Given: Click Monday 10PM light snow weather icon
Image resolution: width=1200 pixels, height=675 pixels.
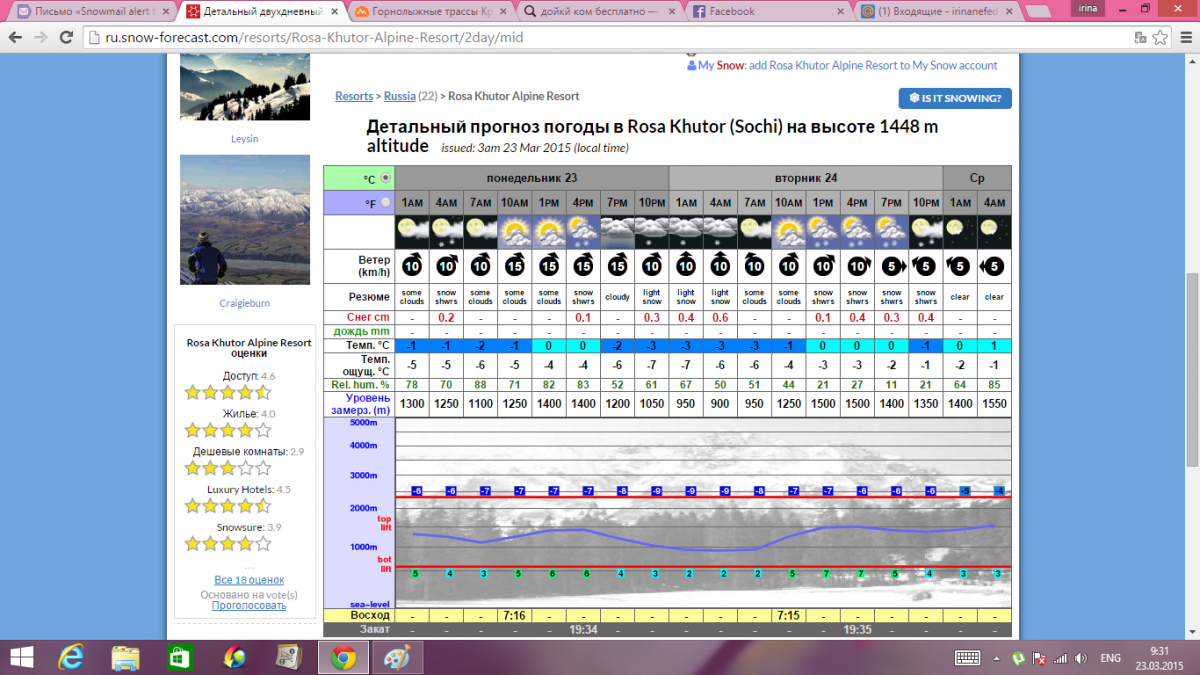Looking at the screenshot, I should pyautogui.click(x=651, y=232).
